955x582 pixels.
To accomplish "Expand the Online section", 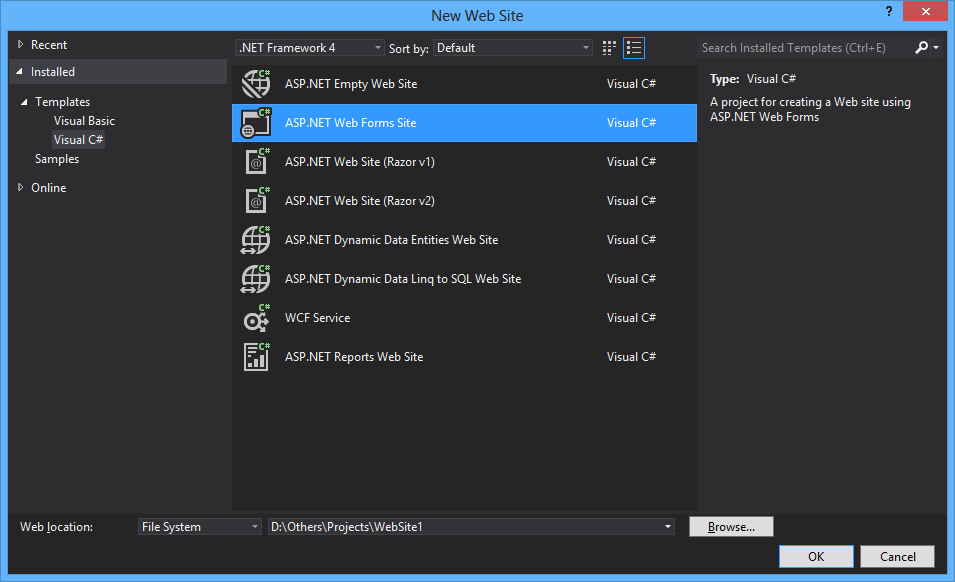I will tap(21, 188).
